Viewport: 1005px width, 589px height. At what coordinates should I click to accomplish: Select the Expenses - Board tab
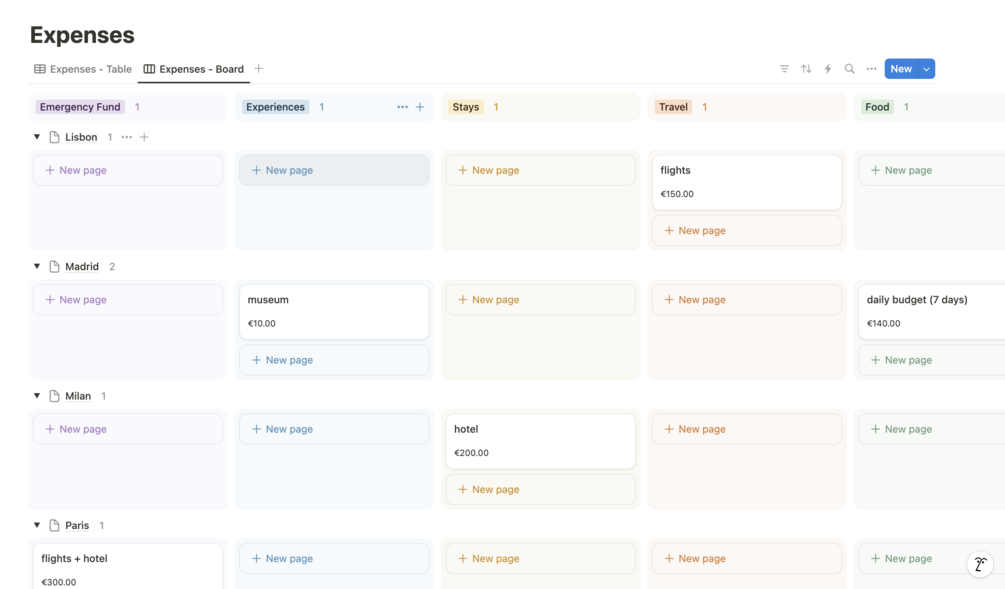tap(194, 69)
